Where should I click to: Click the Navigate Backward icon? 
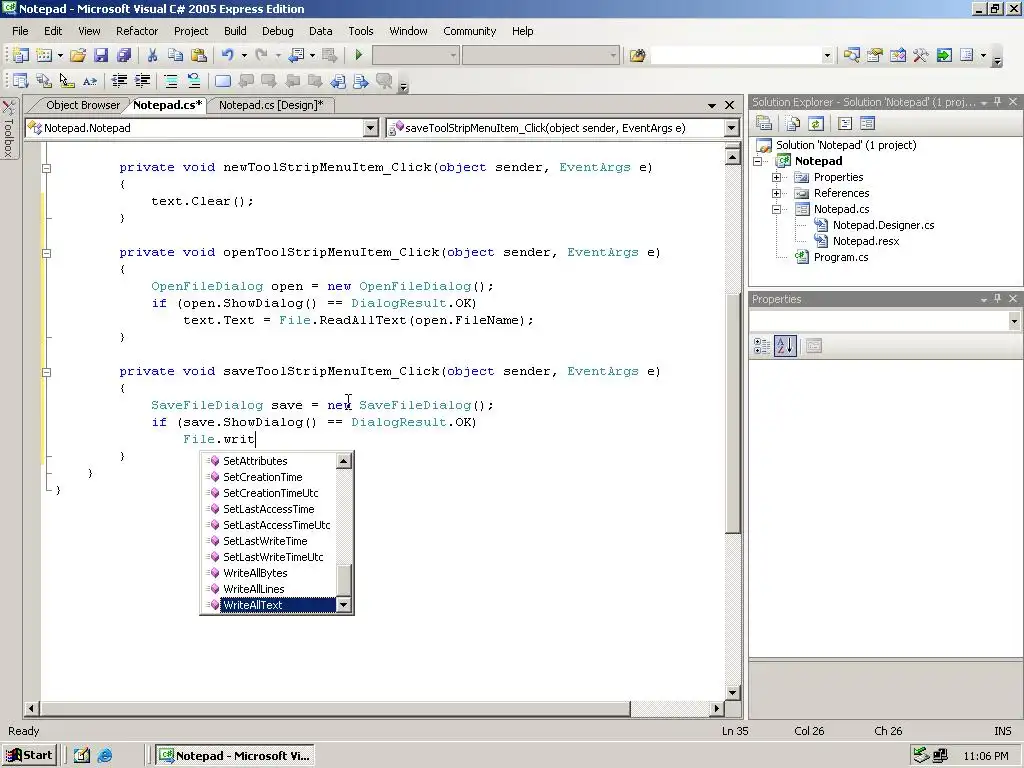point(296,56)
